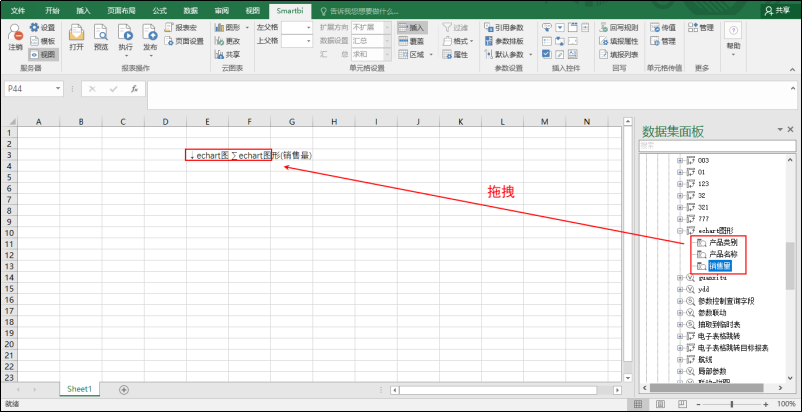Switch to the 数据 tab
The width and height of the screenshot is (804, 413).
(191, 10)
